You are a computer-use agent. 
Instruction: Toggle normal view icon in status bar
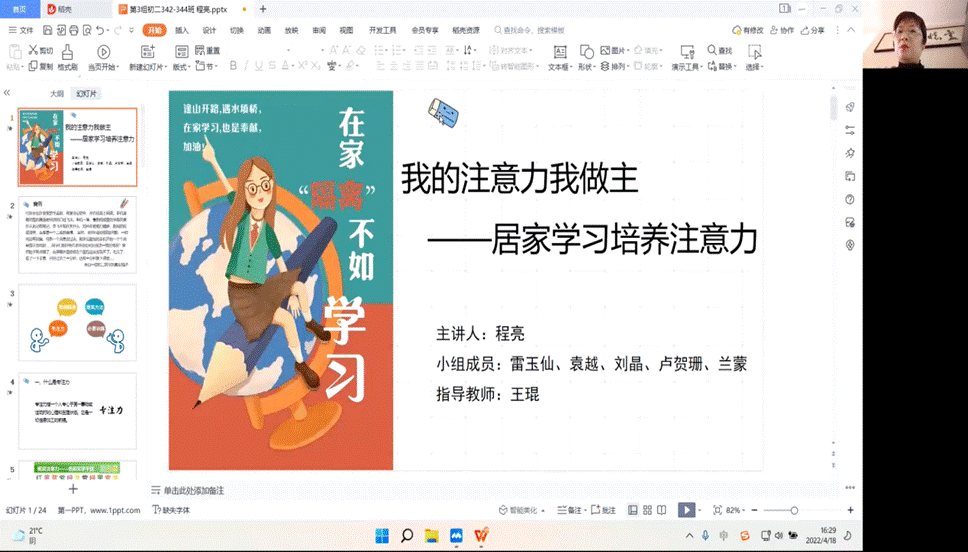pos(633,510)
